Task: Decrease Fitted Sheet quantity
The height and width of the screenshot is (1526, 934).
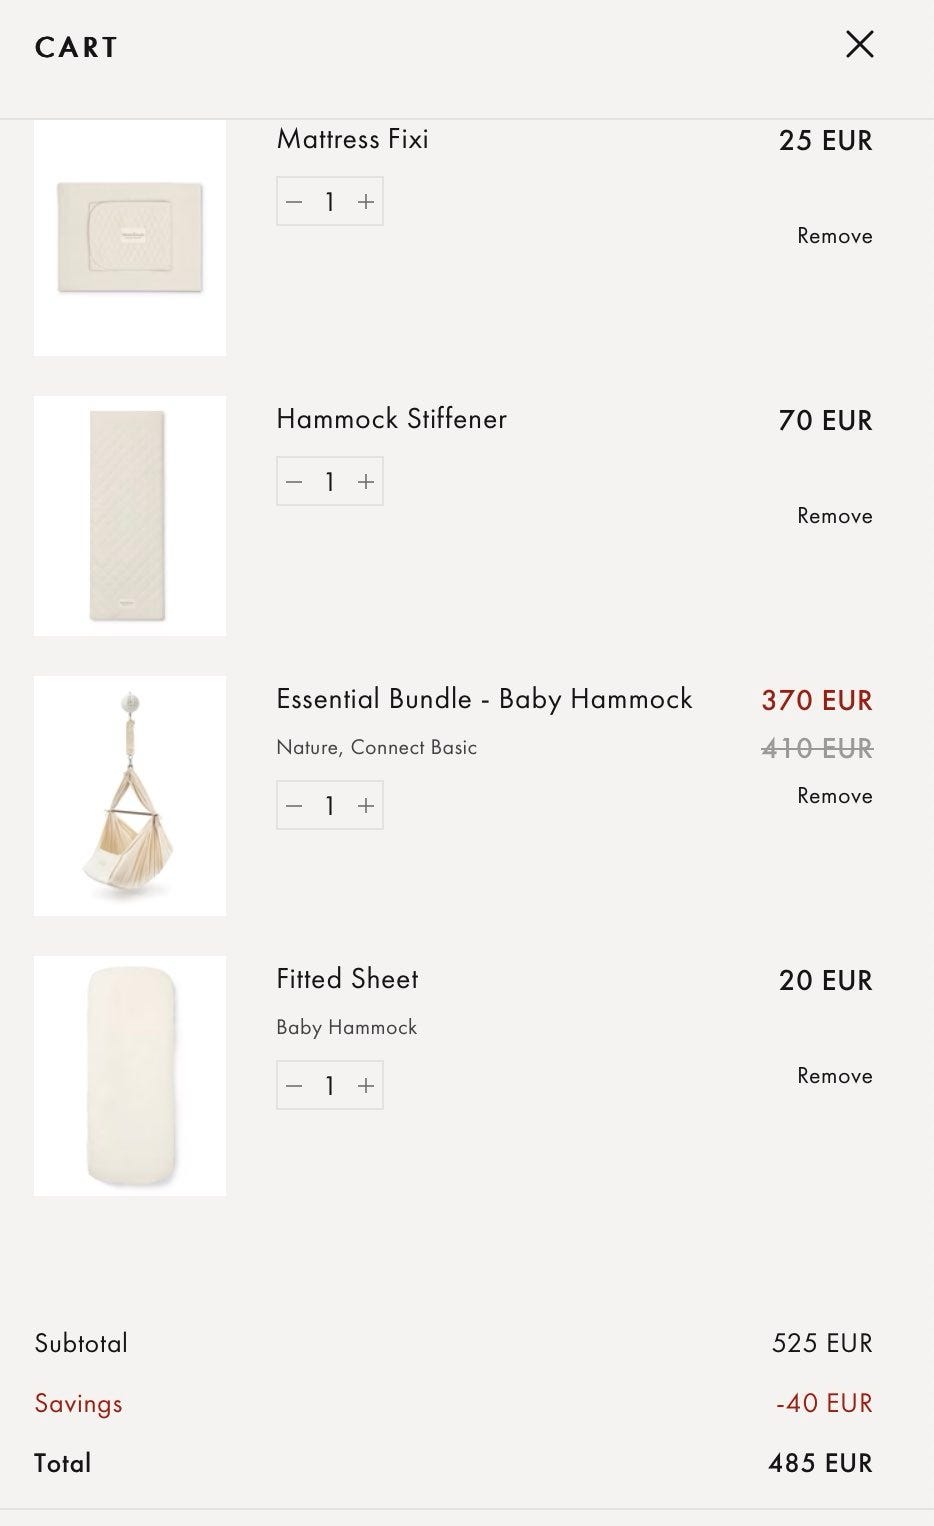Action: pos(294,1086)
